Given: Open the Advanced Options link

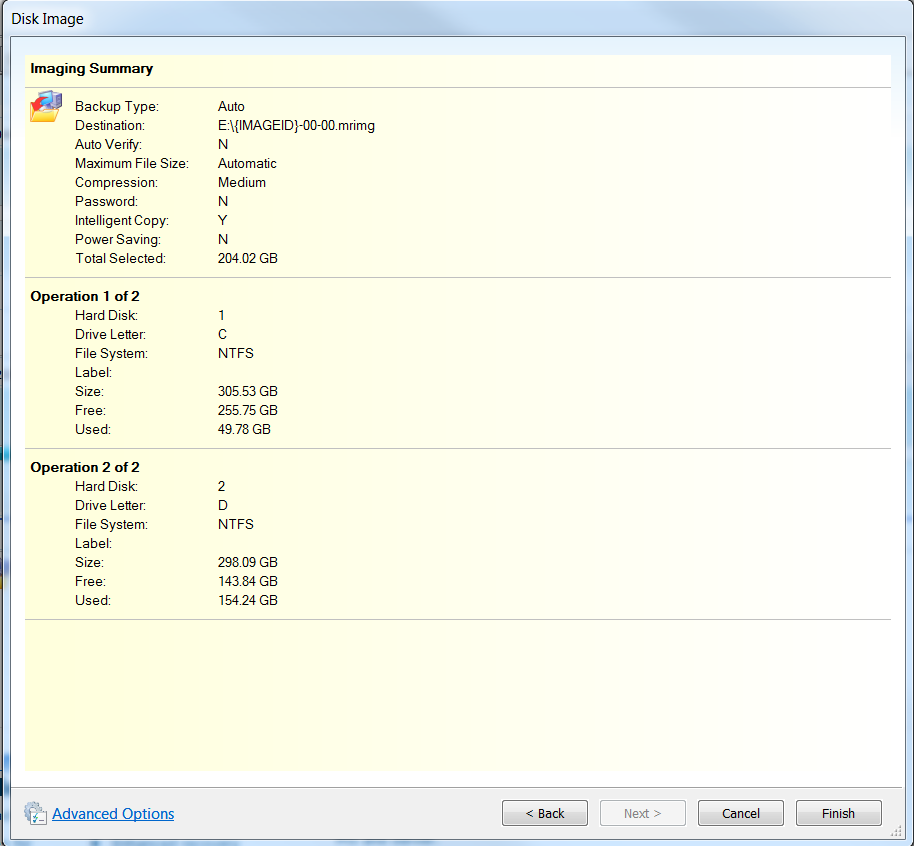Looking at the screenshot, I should coord(113,814).
